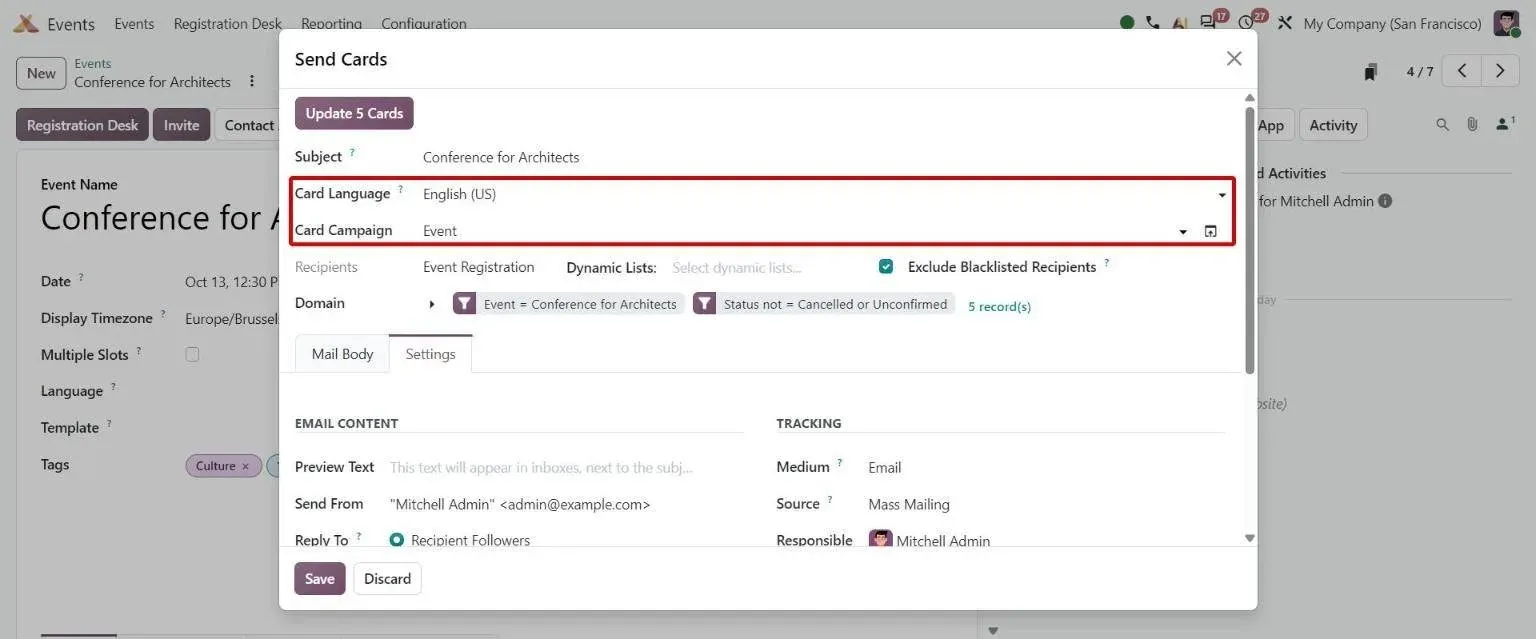This screenshot has height=639, width=1536.
Task: Toggle Exclude Blacklisted Recipients checkbox
Action: tap(886, 267)
